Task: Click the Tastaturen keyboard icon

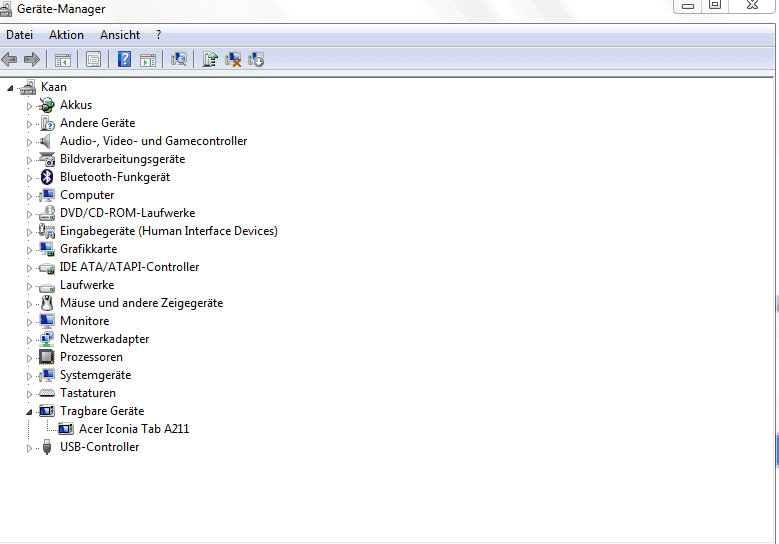Action: tap(47, 393)
